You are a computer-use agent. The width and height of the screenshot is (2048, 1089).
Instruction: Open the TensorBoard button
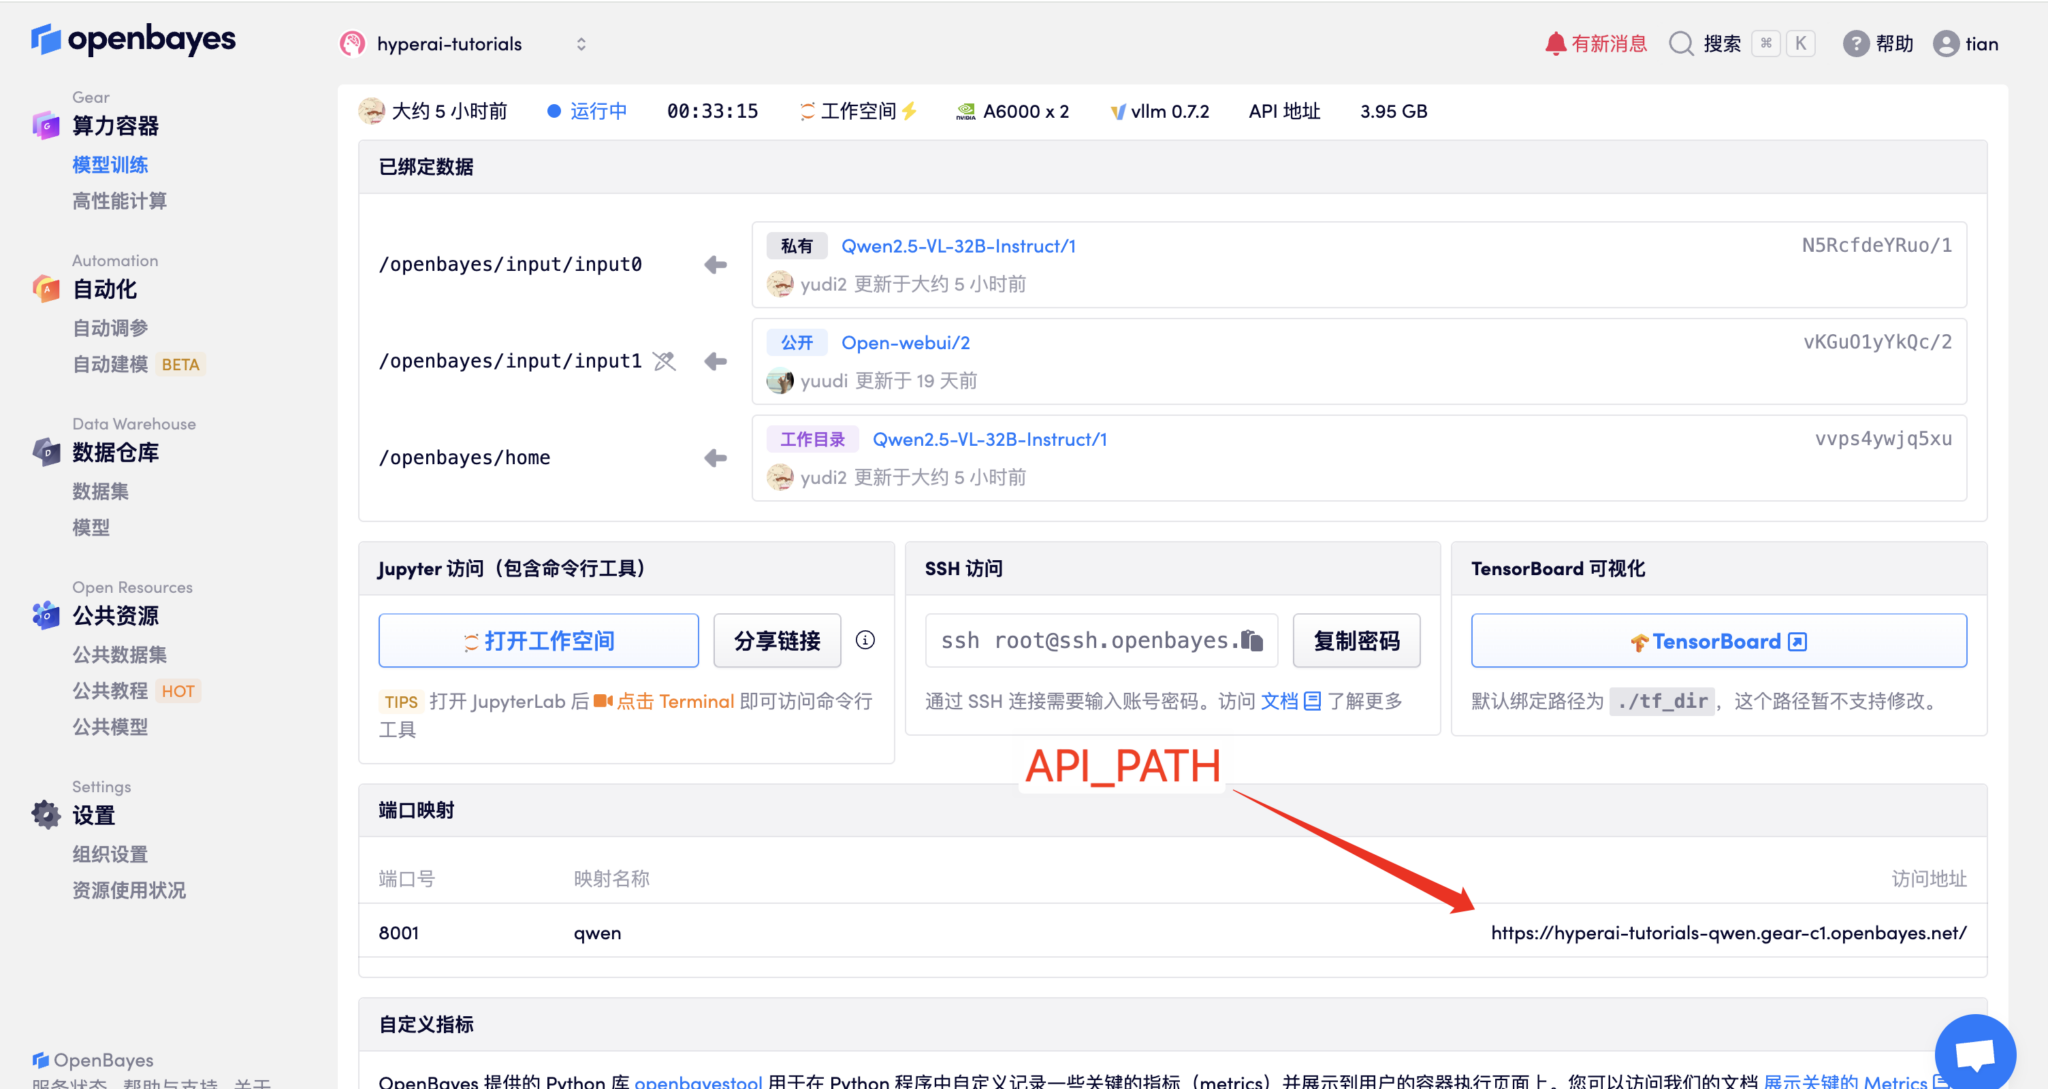tap(1718, 641)
